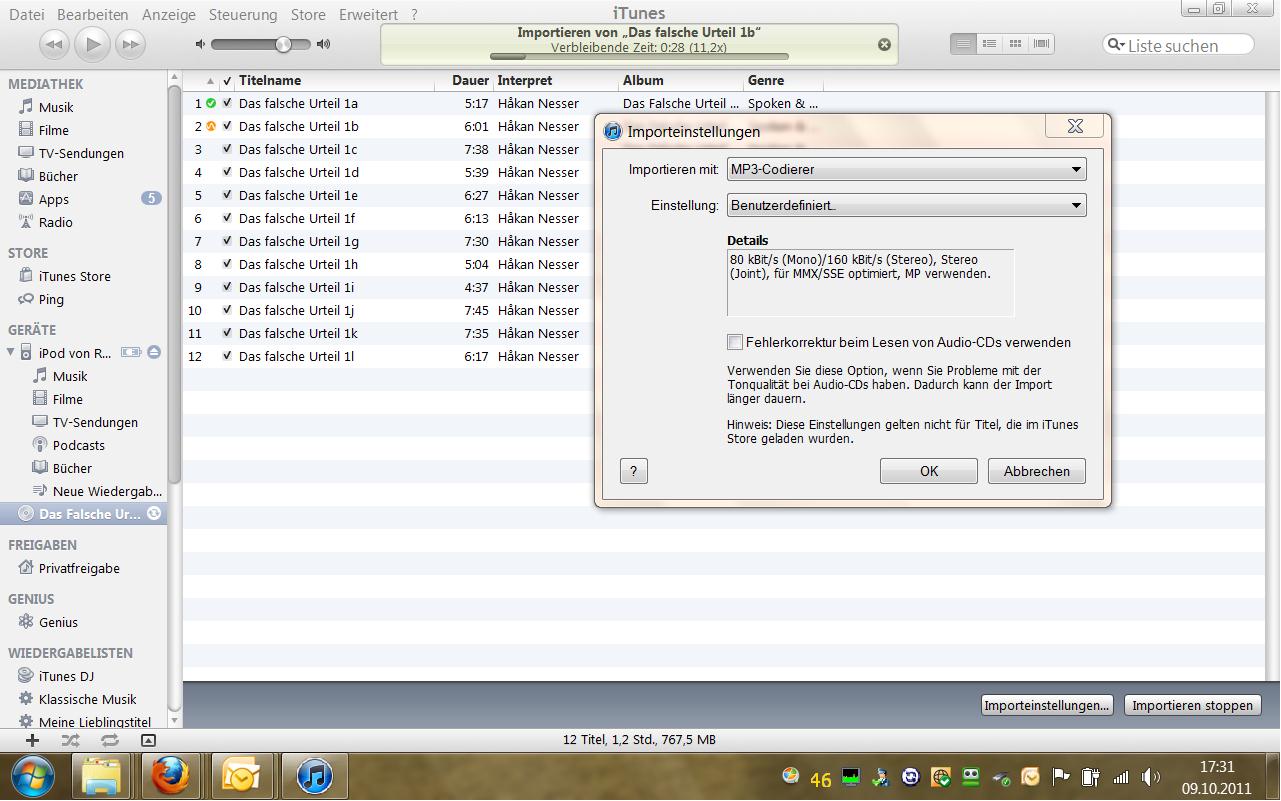Sort by the Interpret column header
Viewport: 1281px width, 801px height.
[x=555, y=80]
